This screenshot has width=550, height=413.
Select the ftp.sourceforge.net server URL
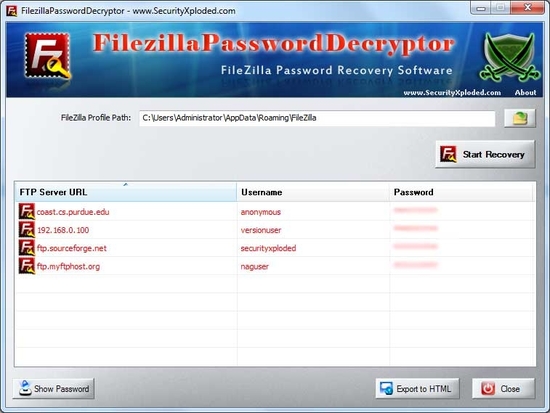coord(72,248)
